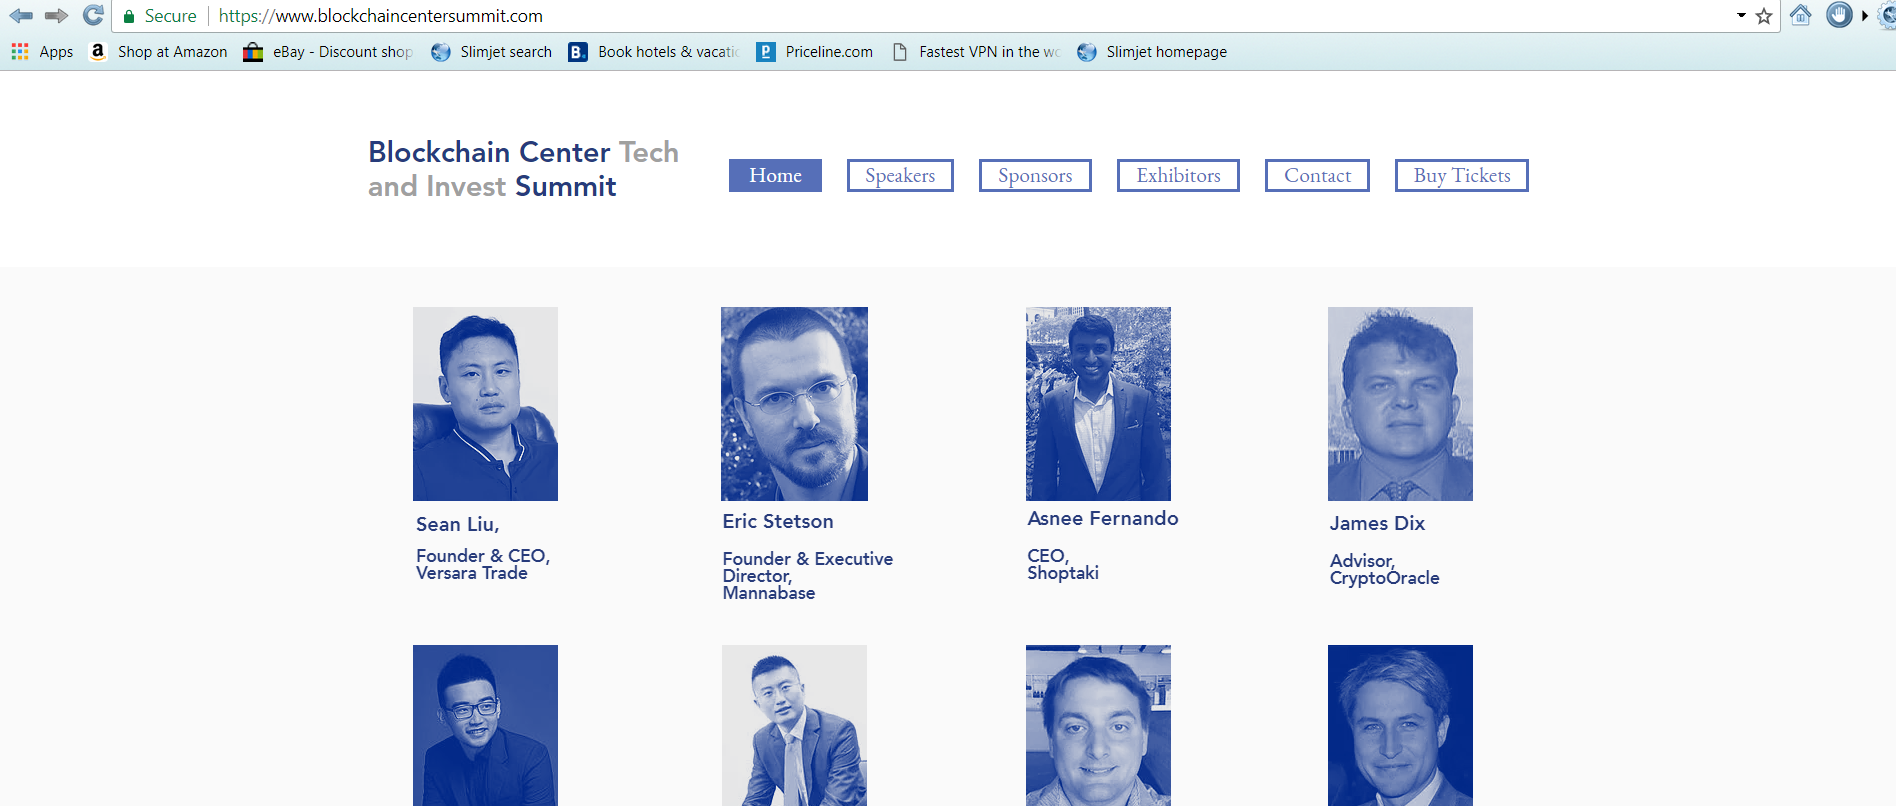The height and width of the screenshot is (806, 1896).
Task: Open the Apps grid shortcut
Action: click(42, 52)
